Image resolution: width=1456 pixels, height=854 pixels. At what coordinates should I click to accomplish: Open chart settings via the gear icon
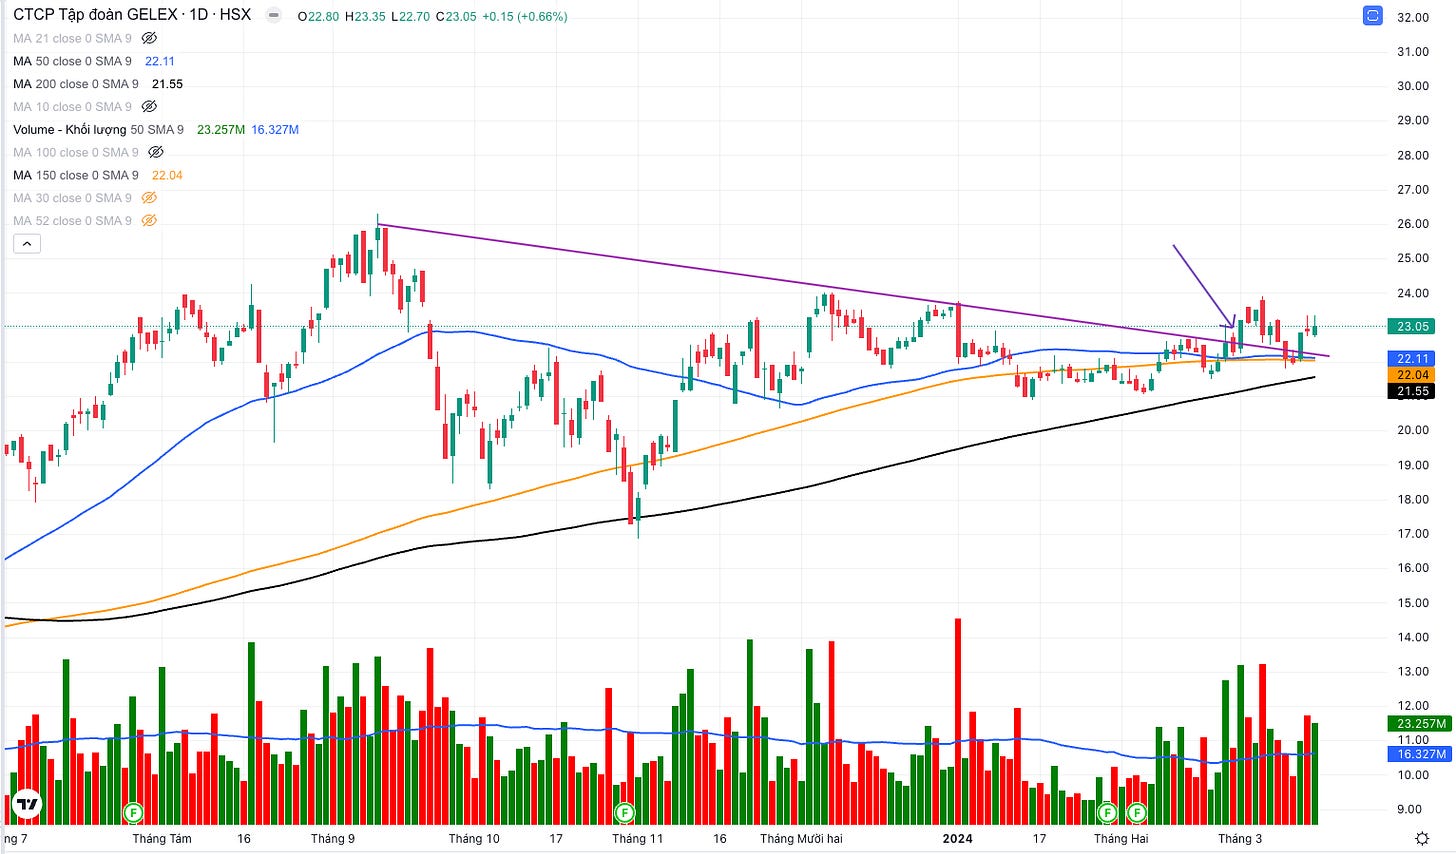pyautogui.click(x=1422, y=838)
